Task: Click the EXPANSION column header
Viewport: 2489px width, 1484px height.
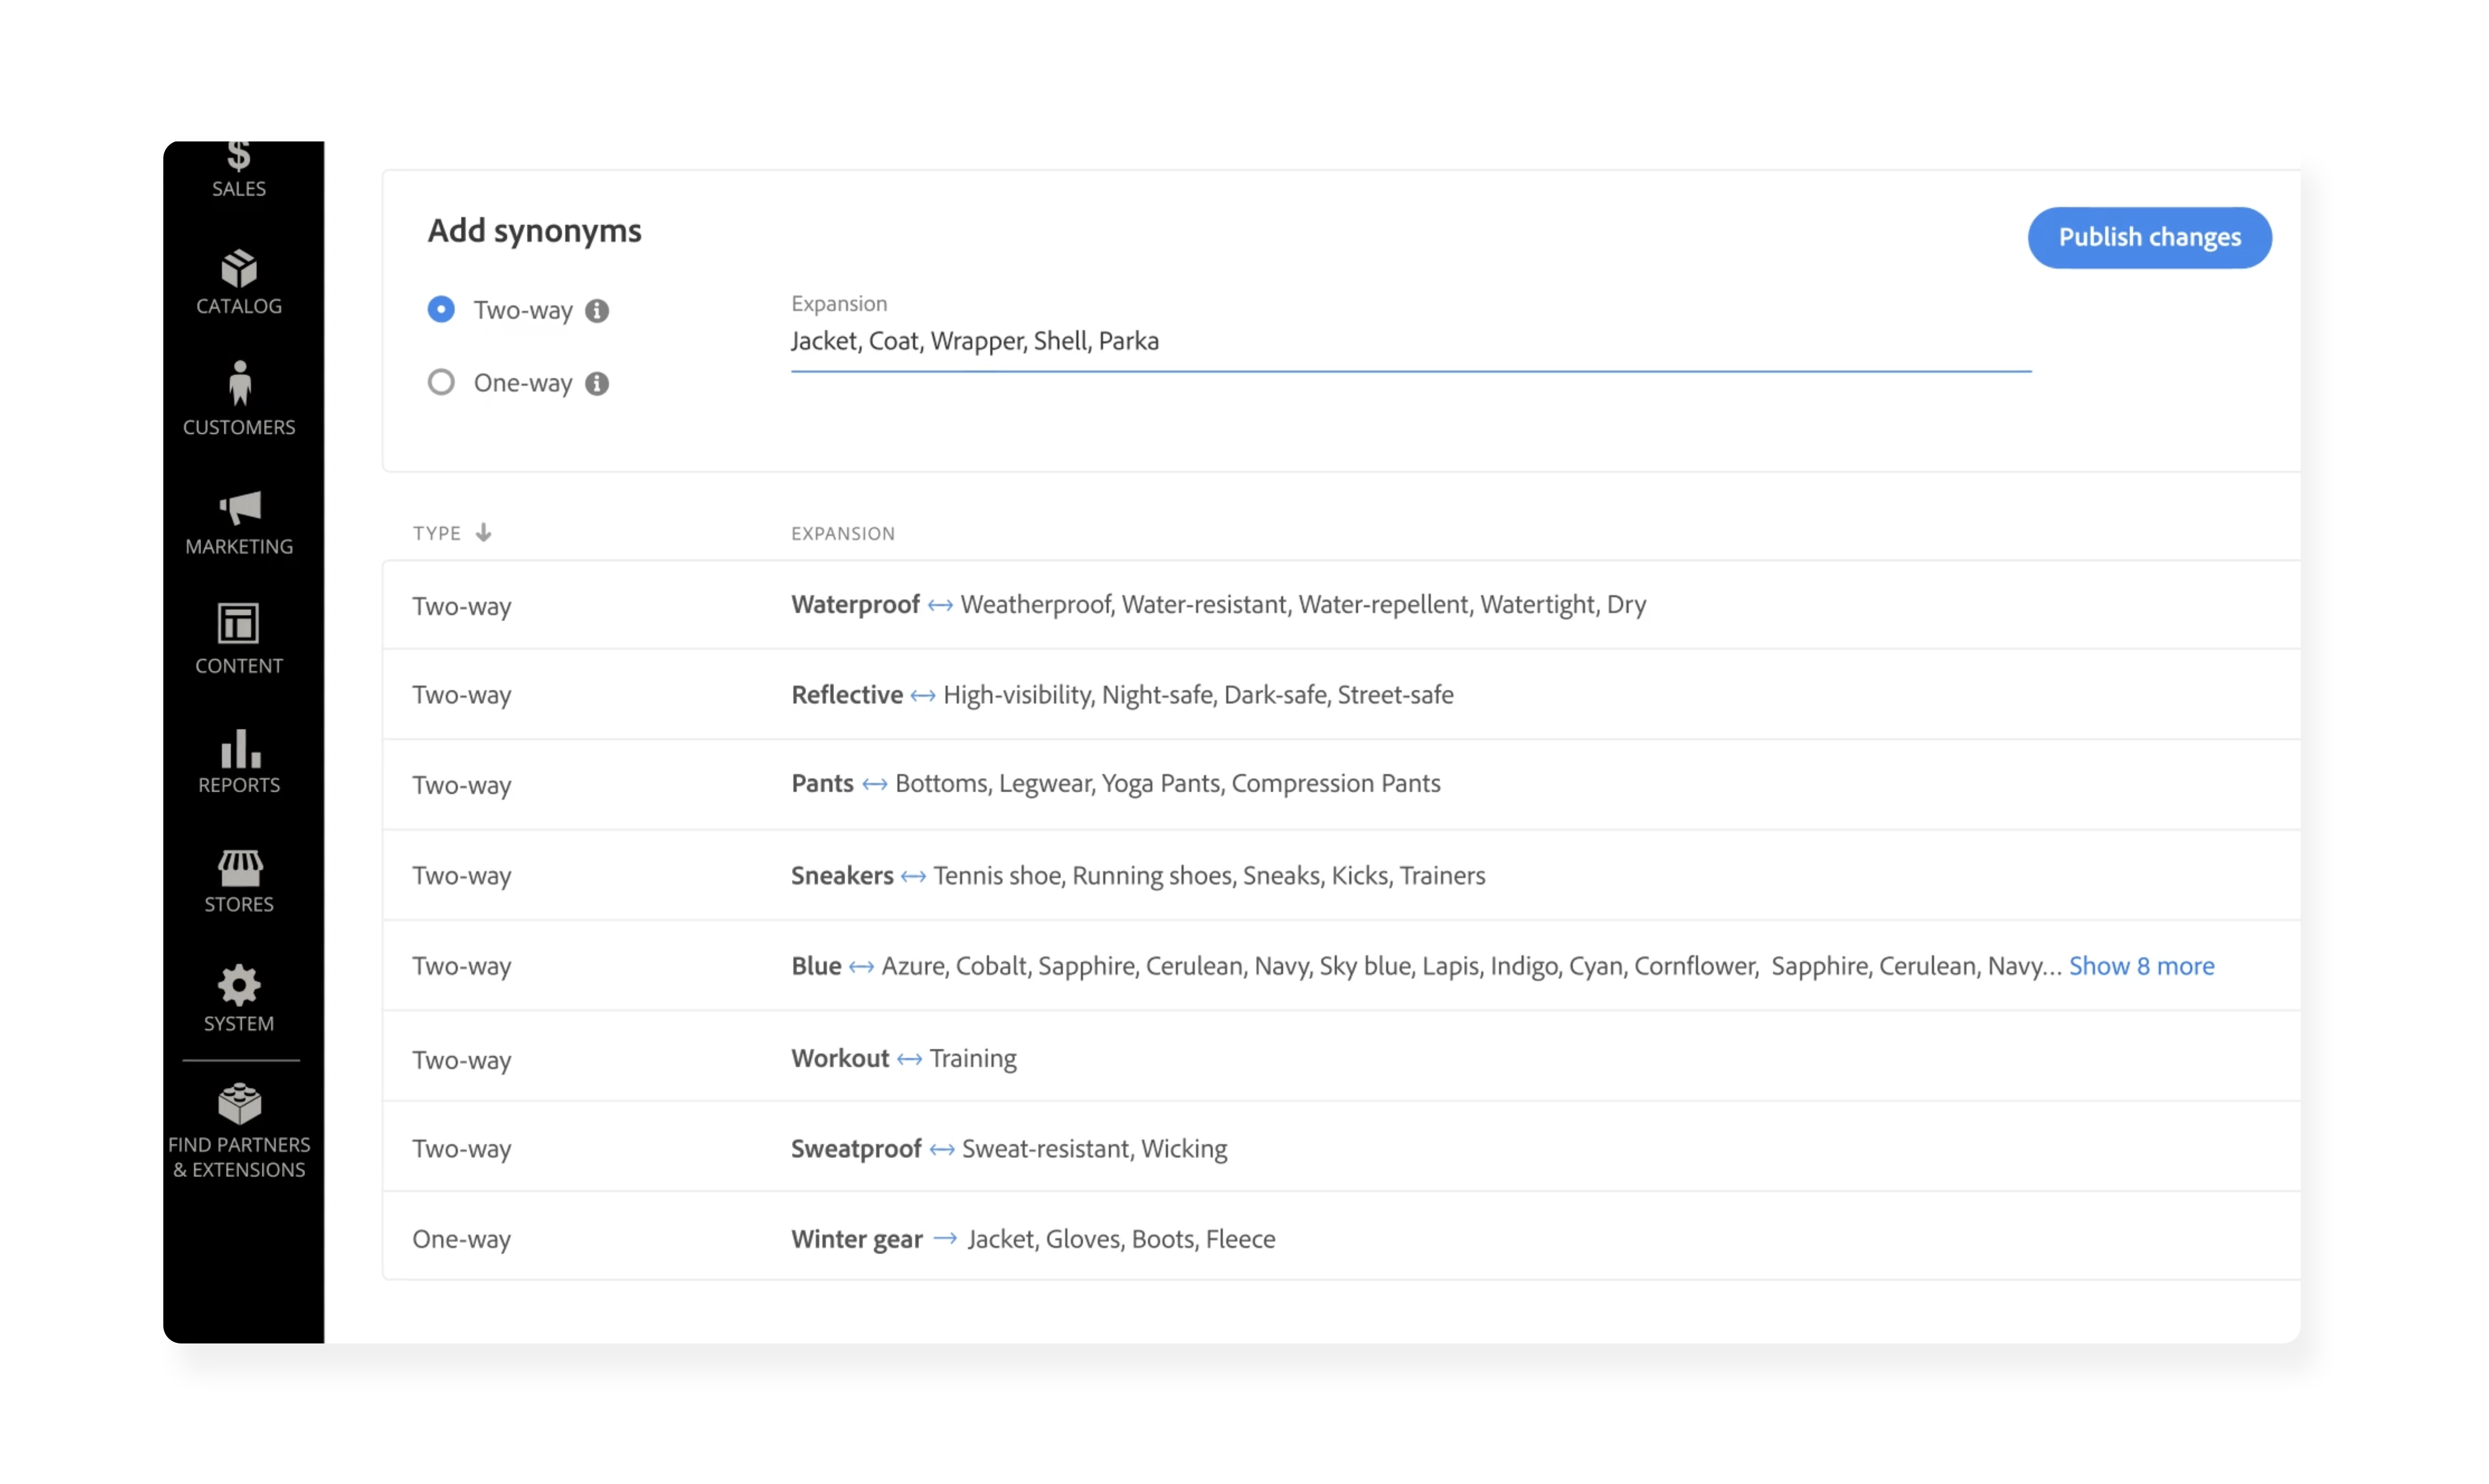Action: (843, 534)
